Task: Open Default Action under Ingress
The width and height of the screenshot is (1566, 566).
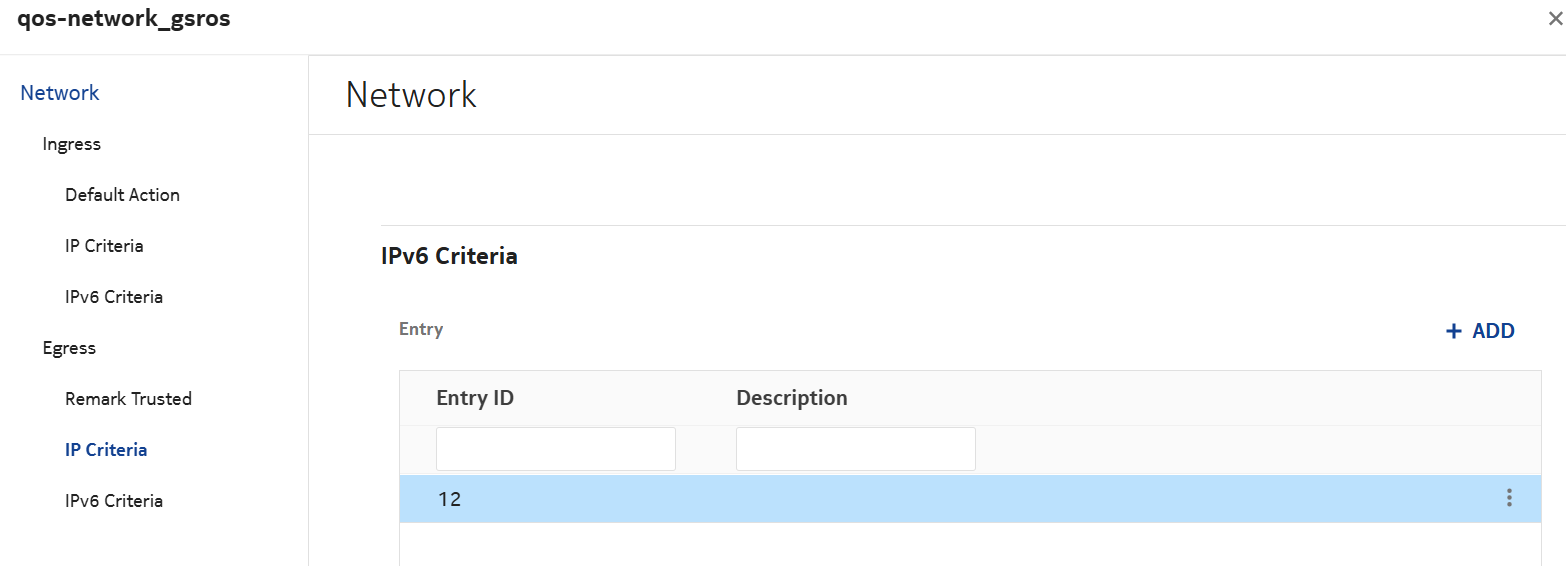Action: 122,195
